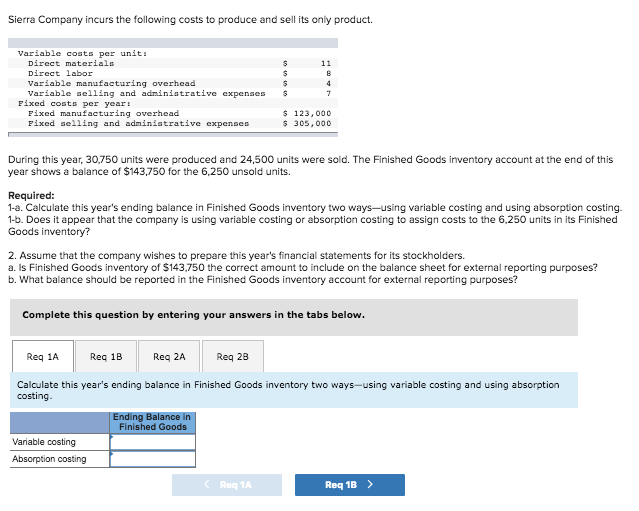Screen dimensions: 639x511
Task: Click the $ 305,000 value
Action: [x=307, y=123]
